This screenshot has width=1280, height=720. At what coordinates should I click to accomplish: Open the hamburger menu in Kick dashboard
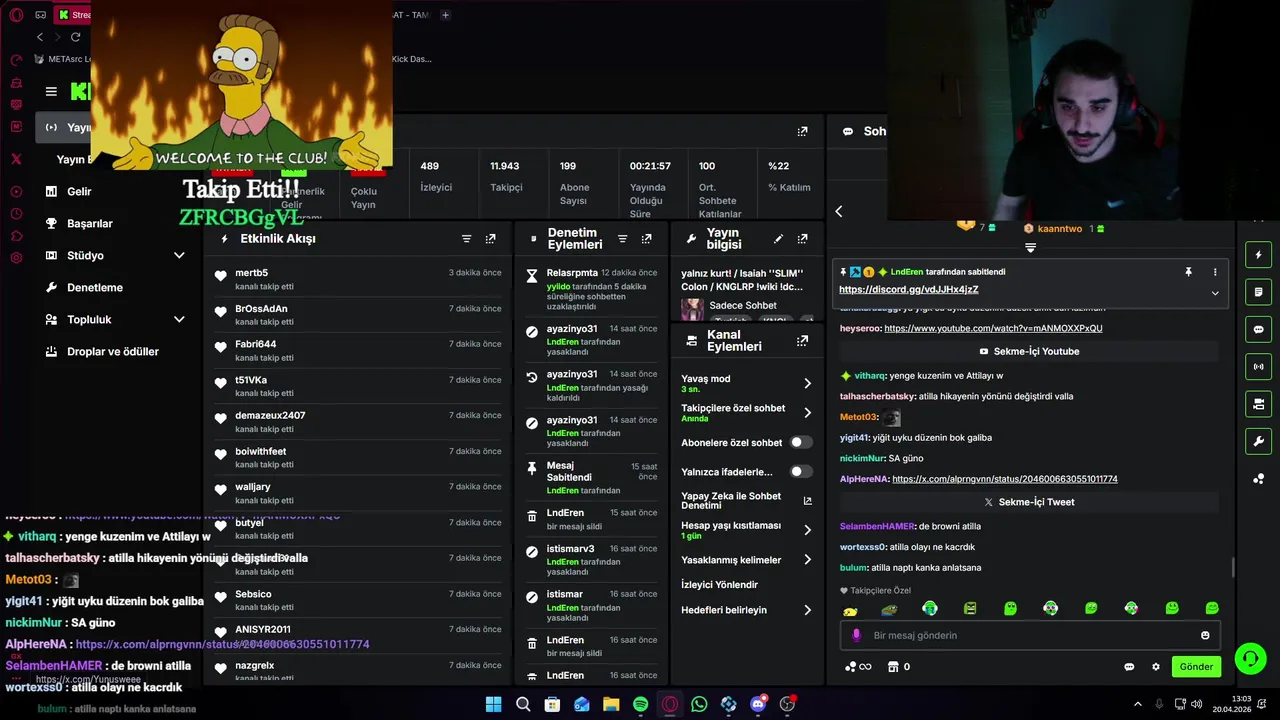click(51, 91)
